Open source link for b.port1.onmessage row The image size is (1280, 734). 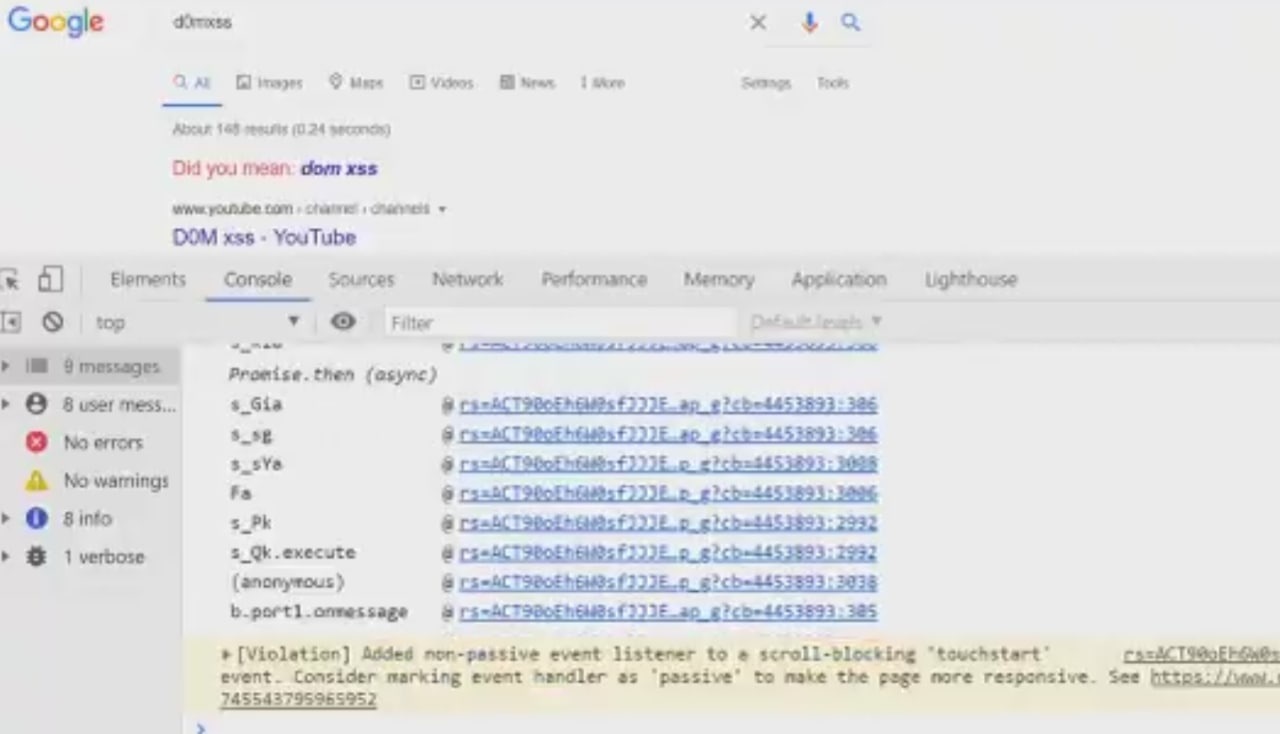[668, 611]
